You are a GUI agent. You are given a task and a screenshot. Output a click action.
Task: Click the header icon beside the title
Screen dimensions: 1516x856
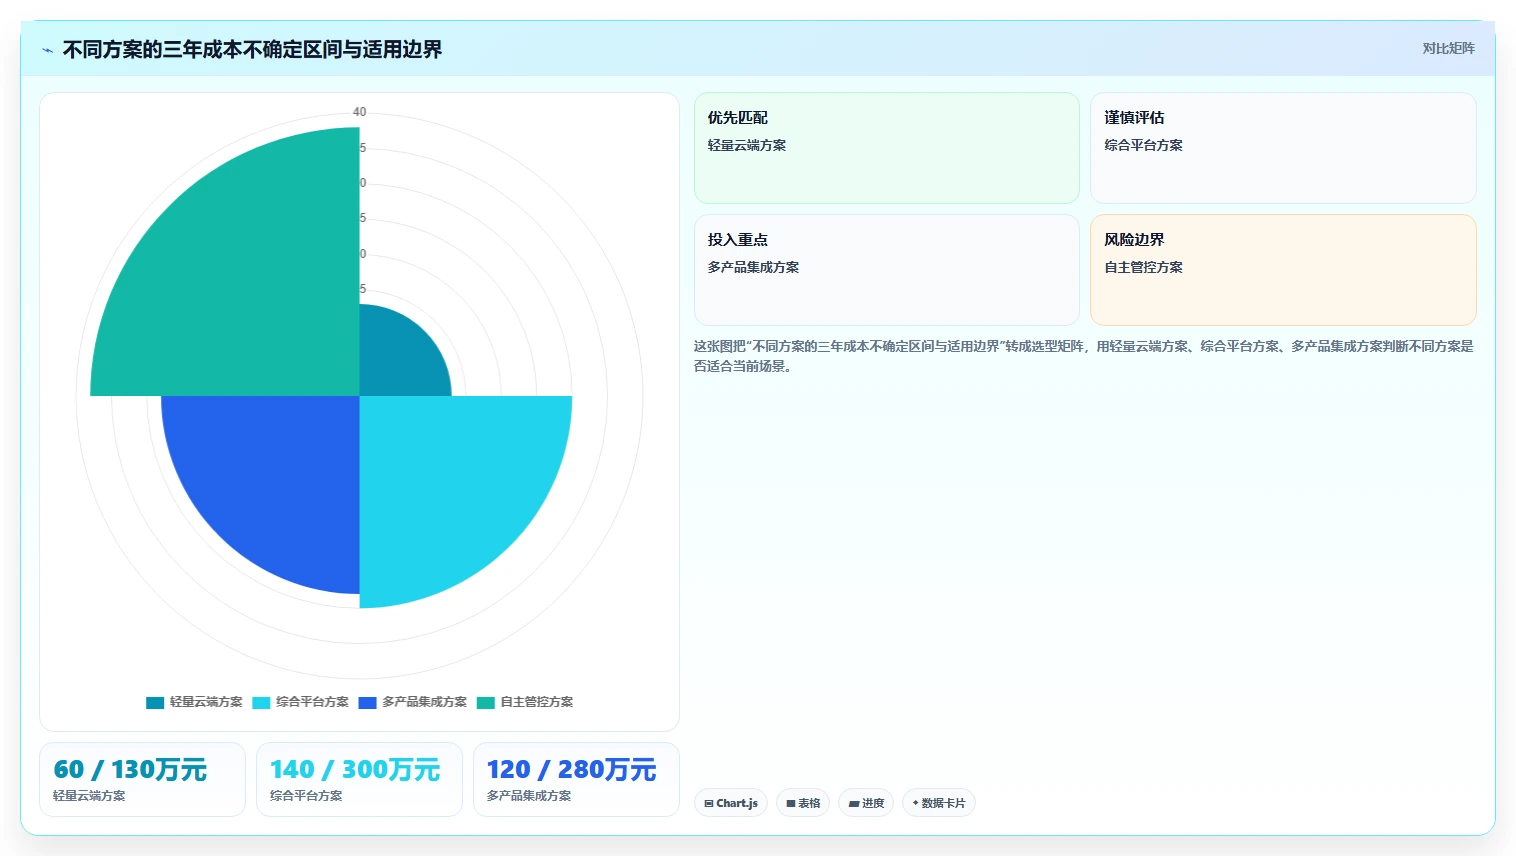tap(47, 50)
